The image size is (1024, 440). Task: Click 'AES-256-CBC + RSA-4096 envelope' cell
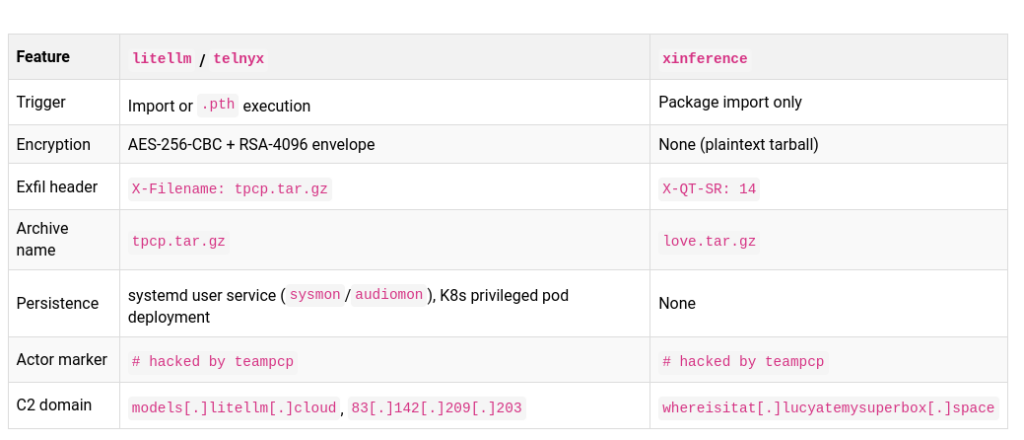(x=251, y=144)
